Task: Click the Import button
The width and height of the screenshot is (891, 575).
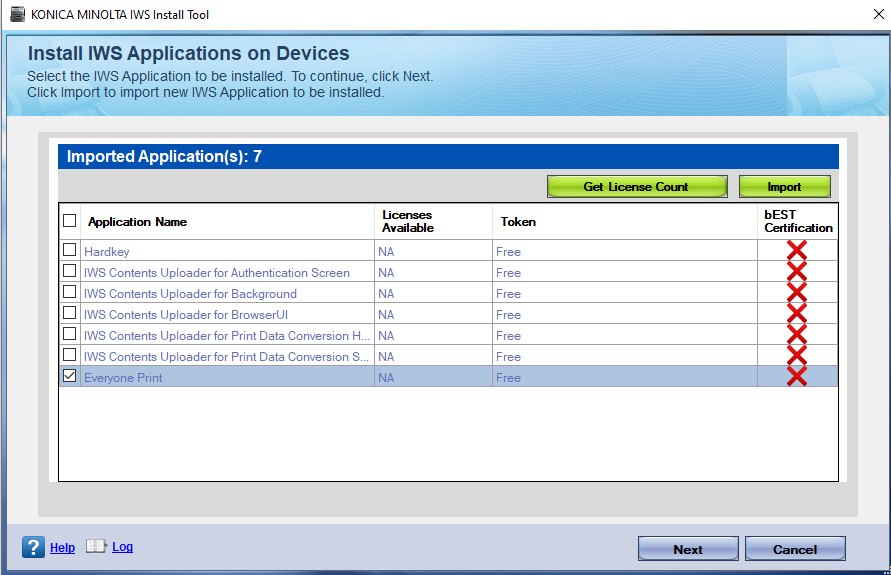Action: [784, 187]
